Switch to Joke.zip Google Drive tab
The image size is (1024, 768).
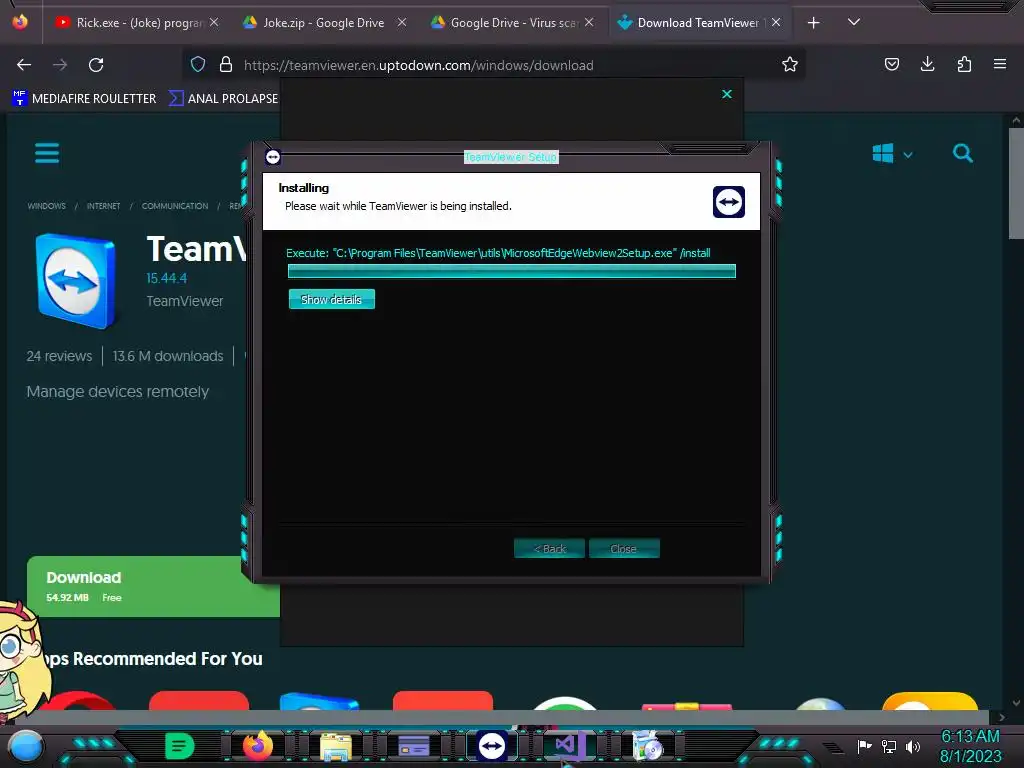coord(323,23)
